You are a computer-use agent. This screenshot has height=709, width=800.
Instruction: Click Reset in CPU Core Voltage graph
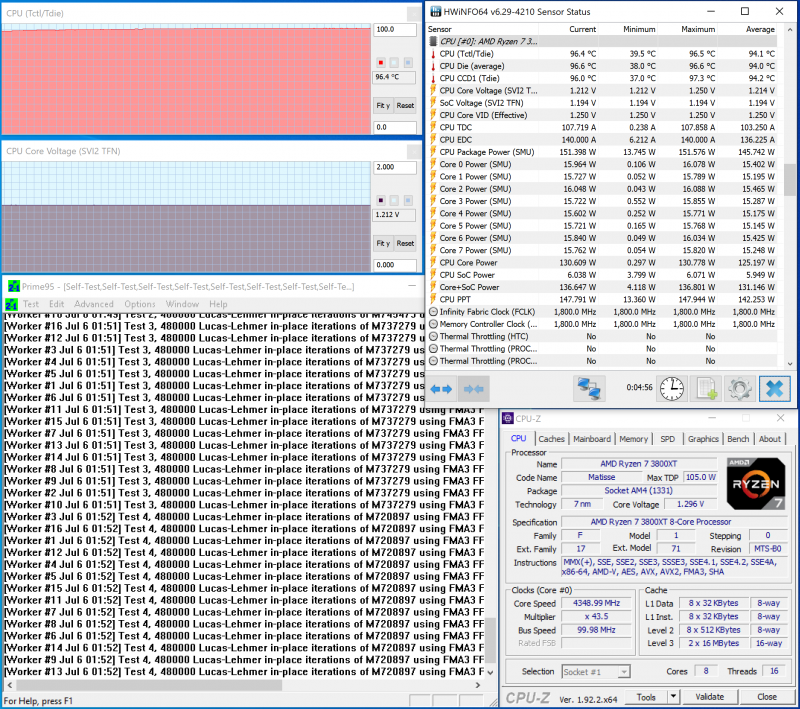(405, 243)
